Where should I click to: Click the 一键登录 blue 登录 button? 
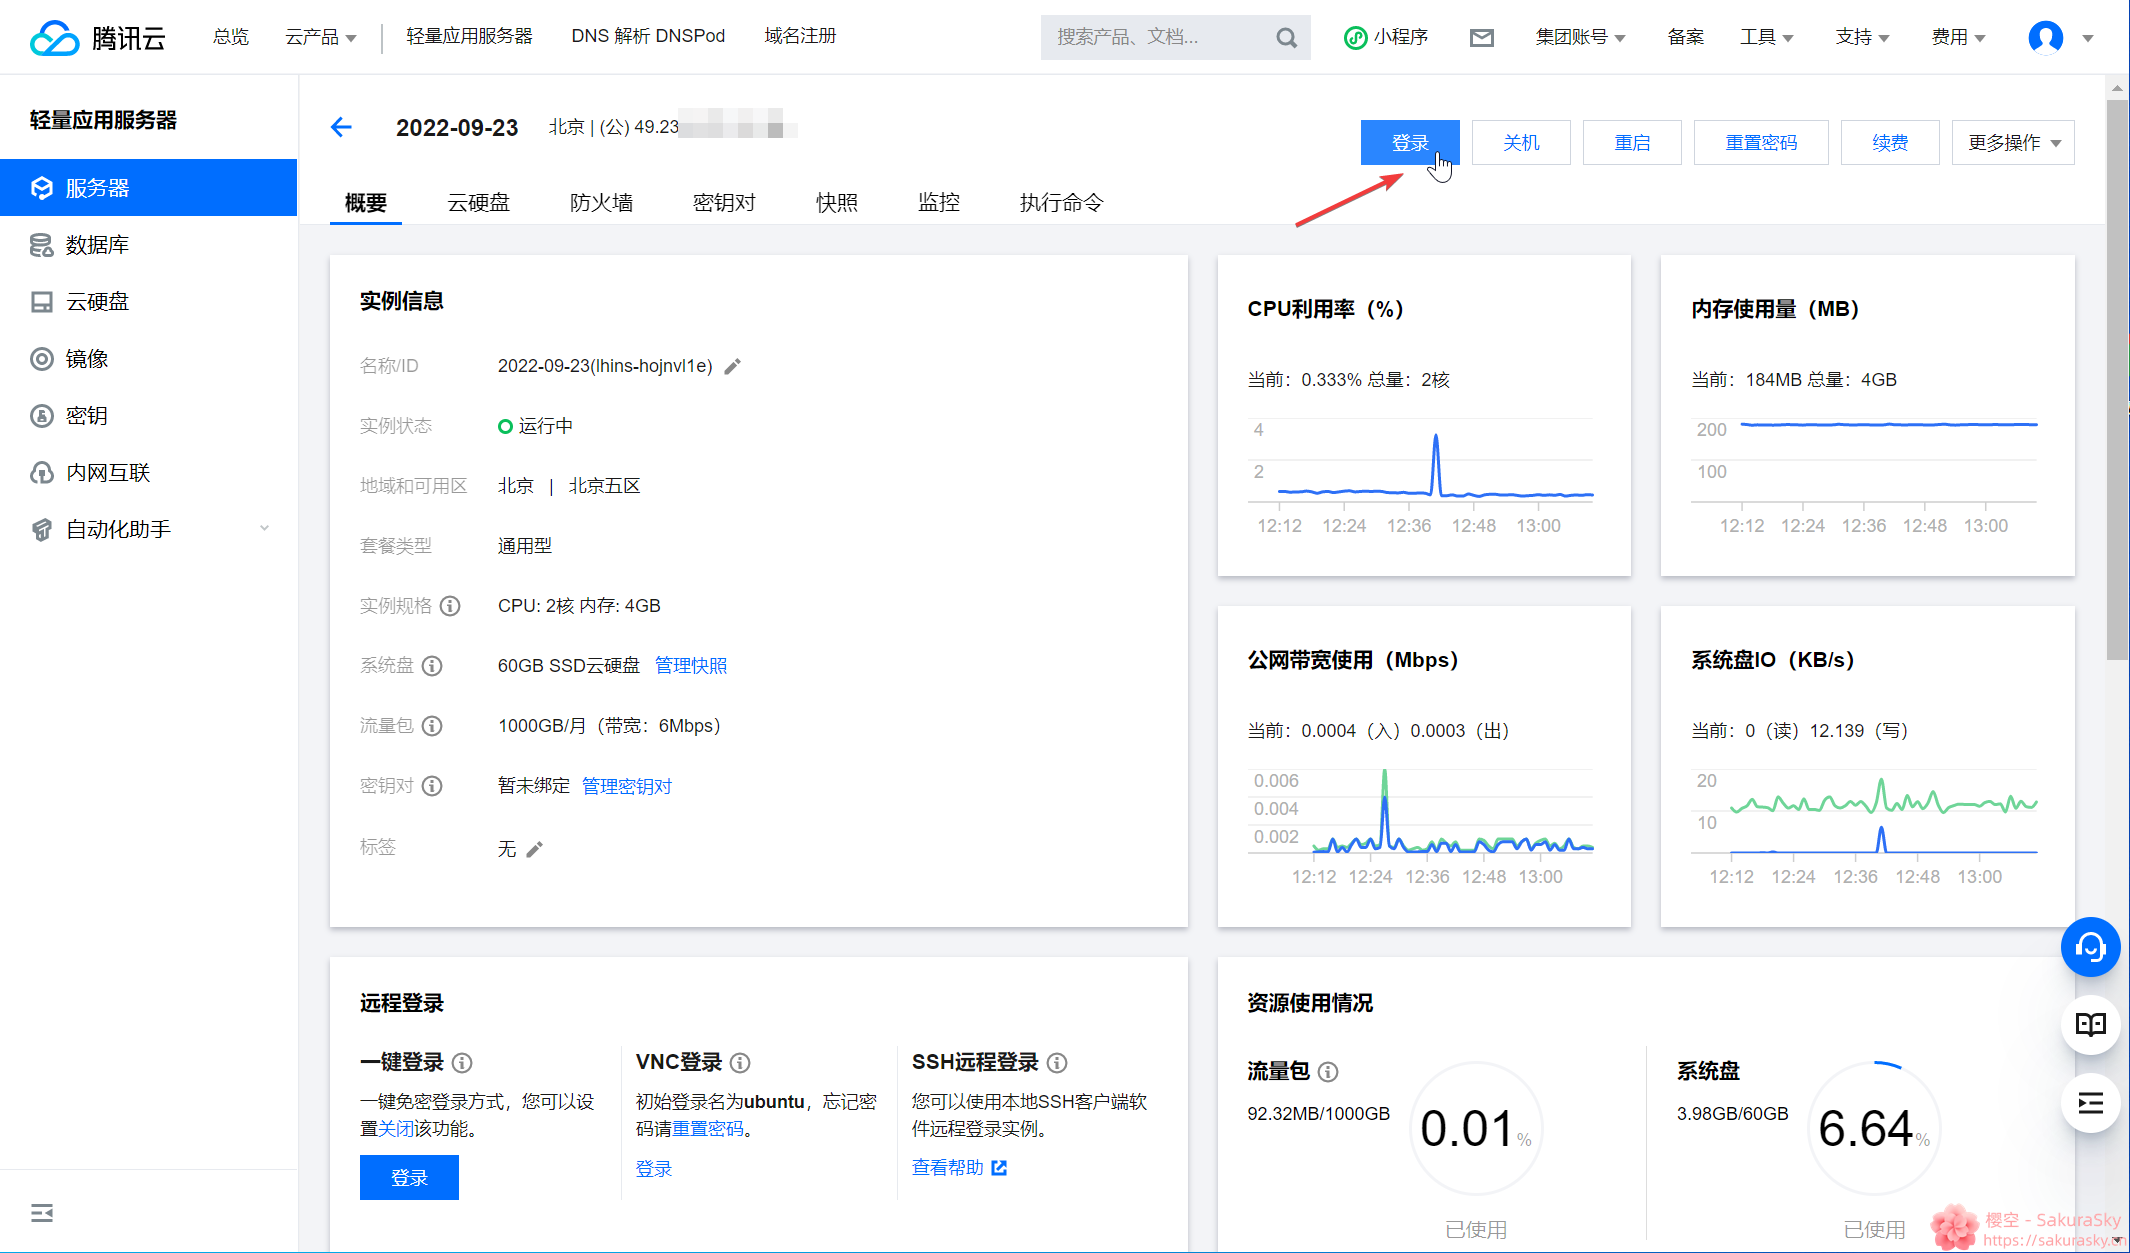click(x=409, y=1178)
